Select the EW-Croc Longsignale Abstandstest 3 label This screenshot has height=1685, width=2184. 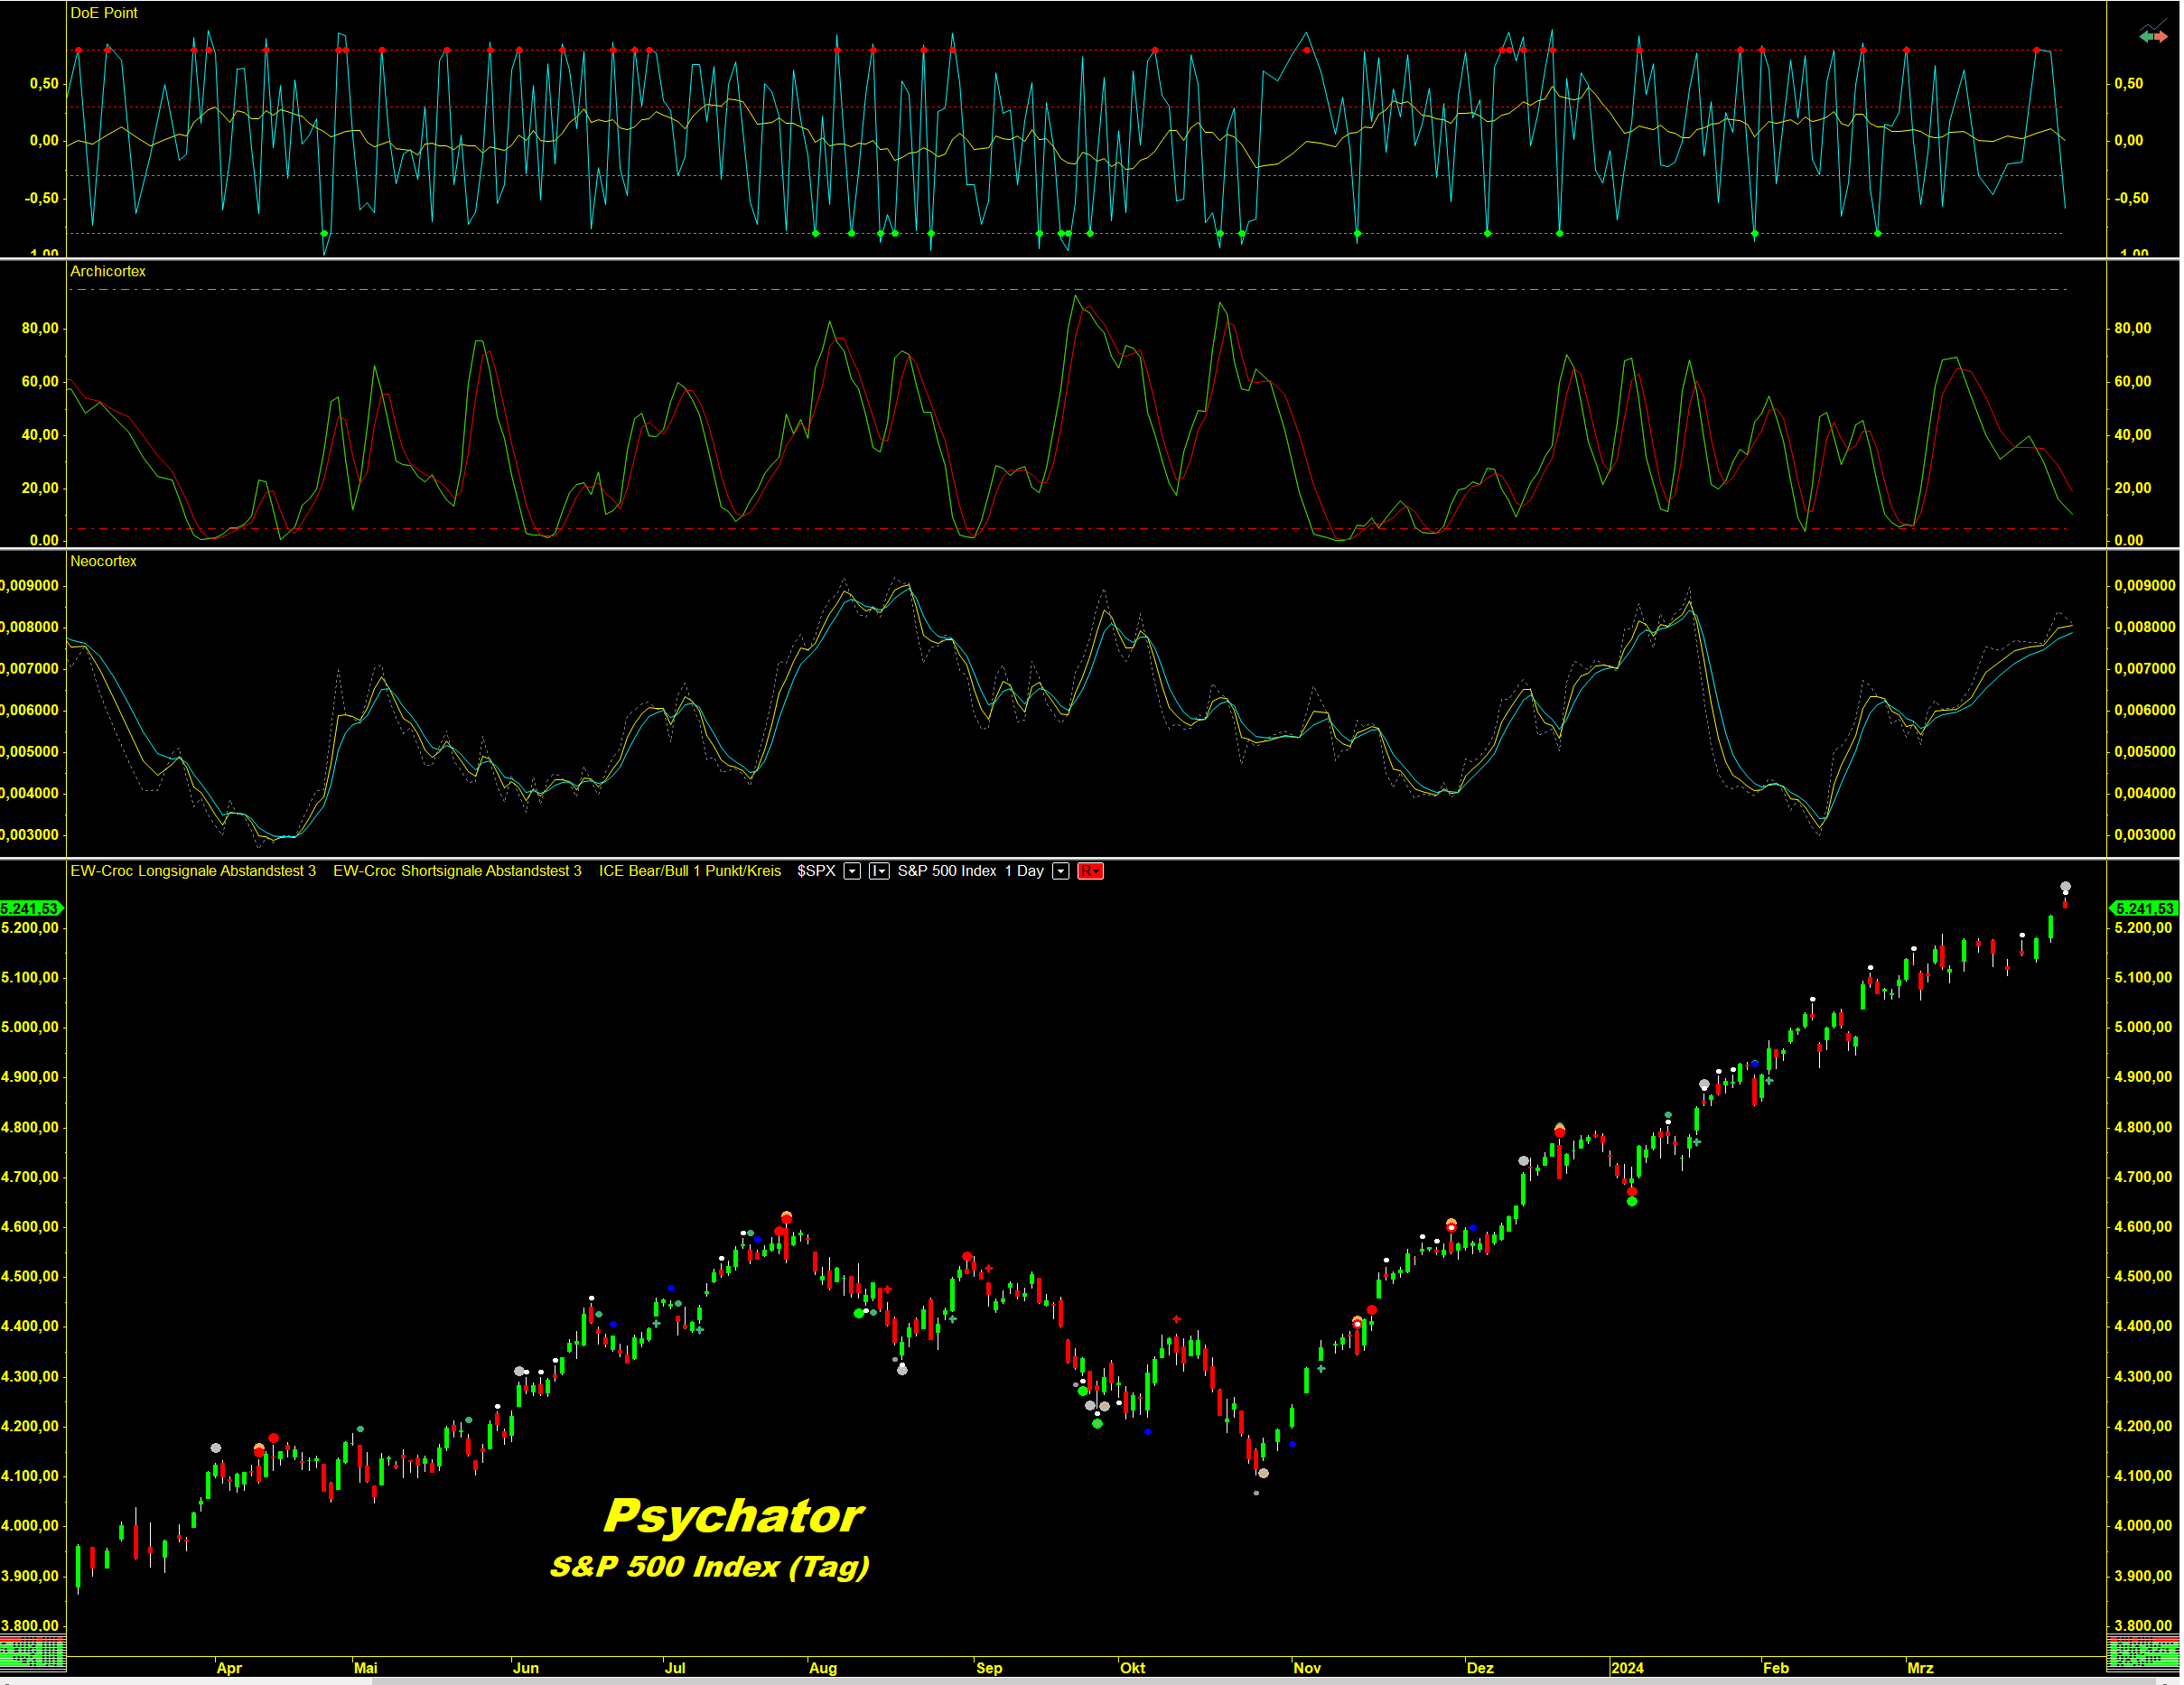(193, 871)
